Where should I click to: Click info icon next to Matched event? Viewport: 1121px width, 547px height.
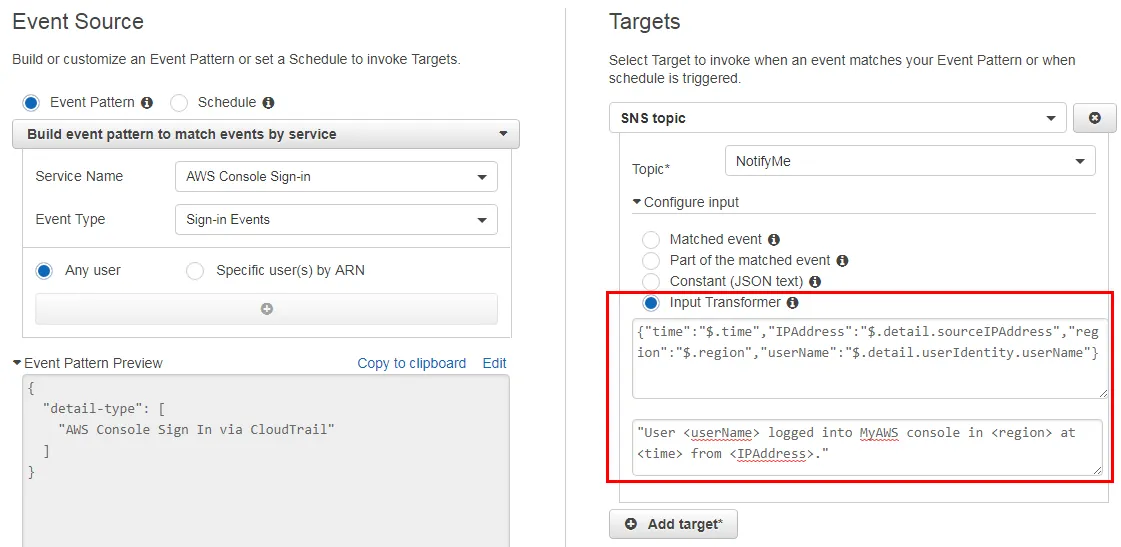point(773,240)
